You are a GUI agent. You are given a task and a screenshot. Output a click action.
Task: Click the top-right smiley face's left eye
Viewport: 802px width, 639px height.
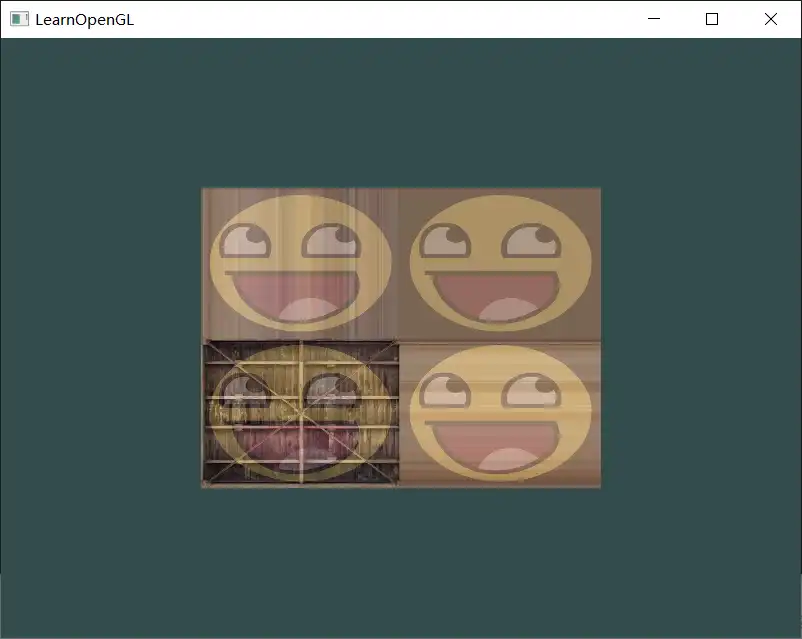(x=443, y=241)
